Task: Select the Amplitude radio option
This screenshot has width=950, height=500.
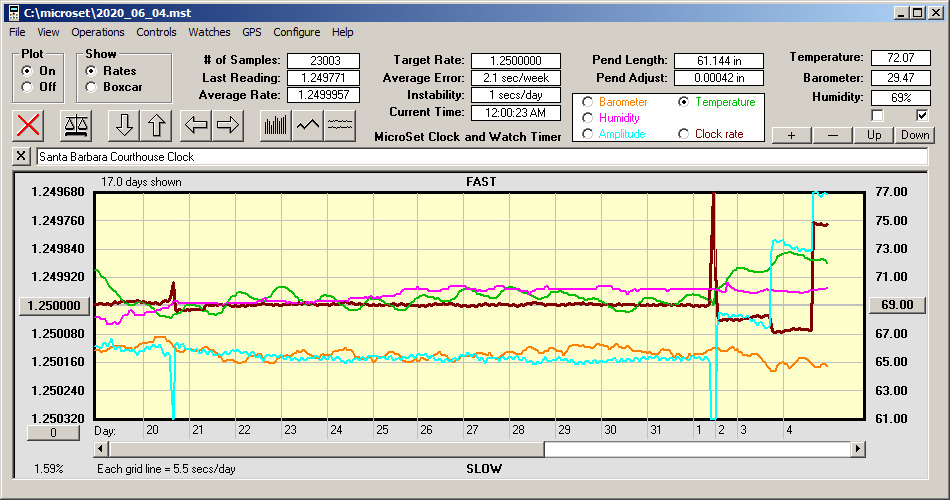Action: click(x=587, y=134)
